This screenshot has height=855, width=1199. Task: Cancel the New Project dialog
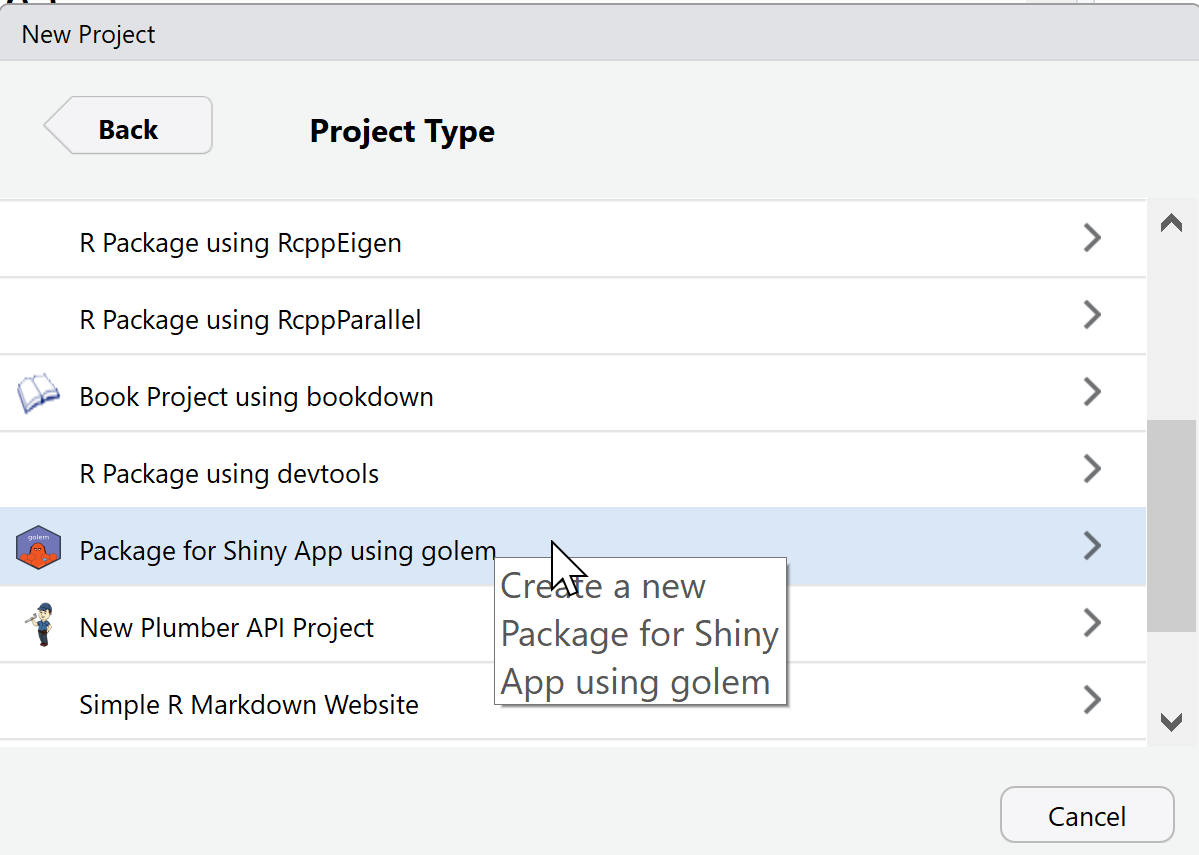coord(1087,815)
